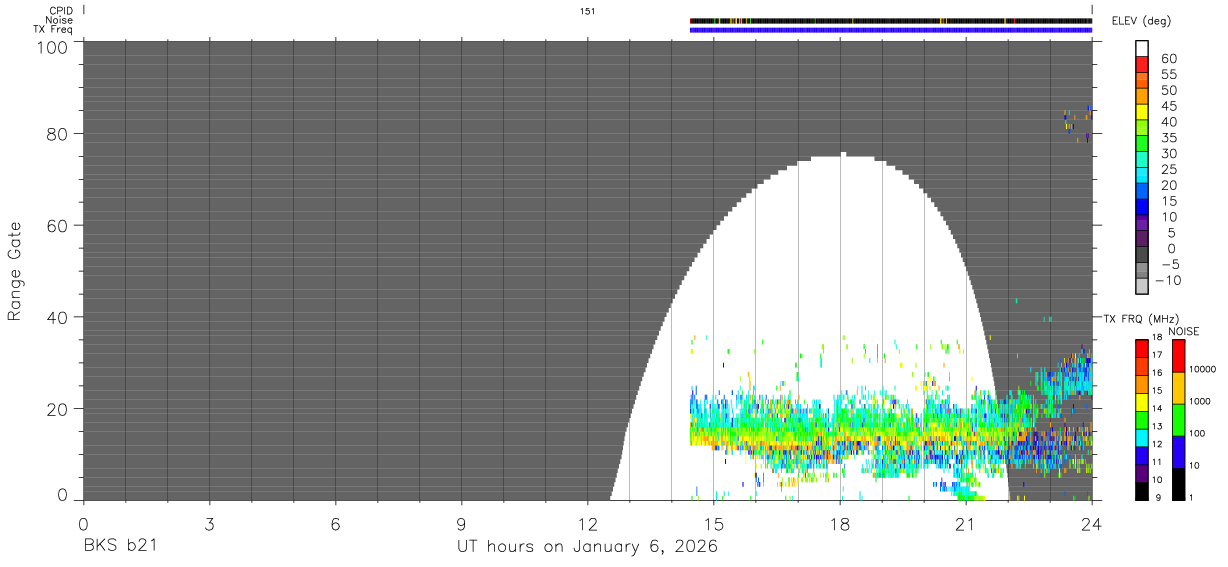The height and width of the screenshot is (567, 1228).
Task: Pick the green NOISE swatch between 100 and 1000
Action: click(1178, 420)
